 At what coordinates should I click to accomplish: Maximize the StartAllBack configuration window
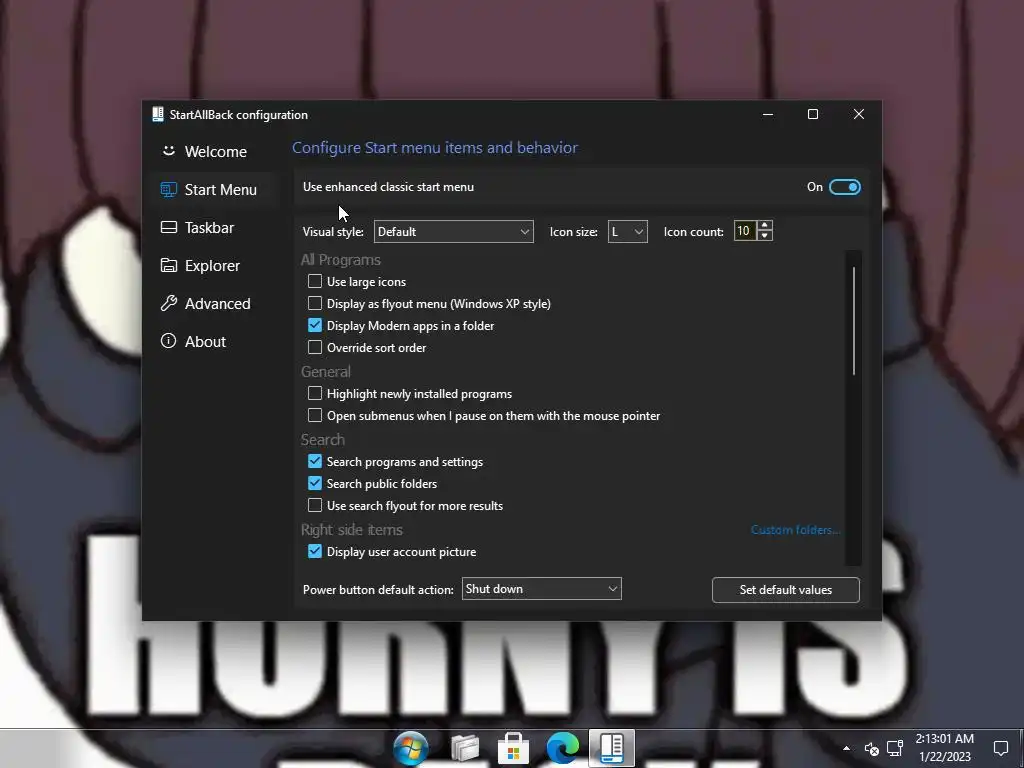coord(813,114)
